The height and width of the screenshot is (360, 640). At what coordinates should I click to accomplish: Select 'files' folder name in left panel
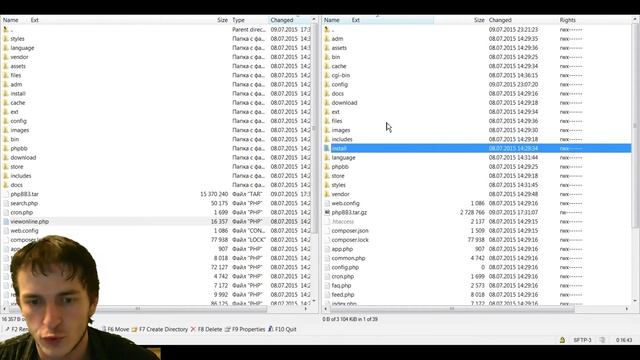[16, 75]
